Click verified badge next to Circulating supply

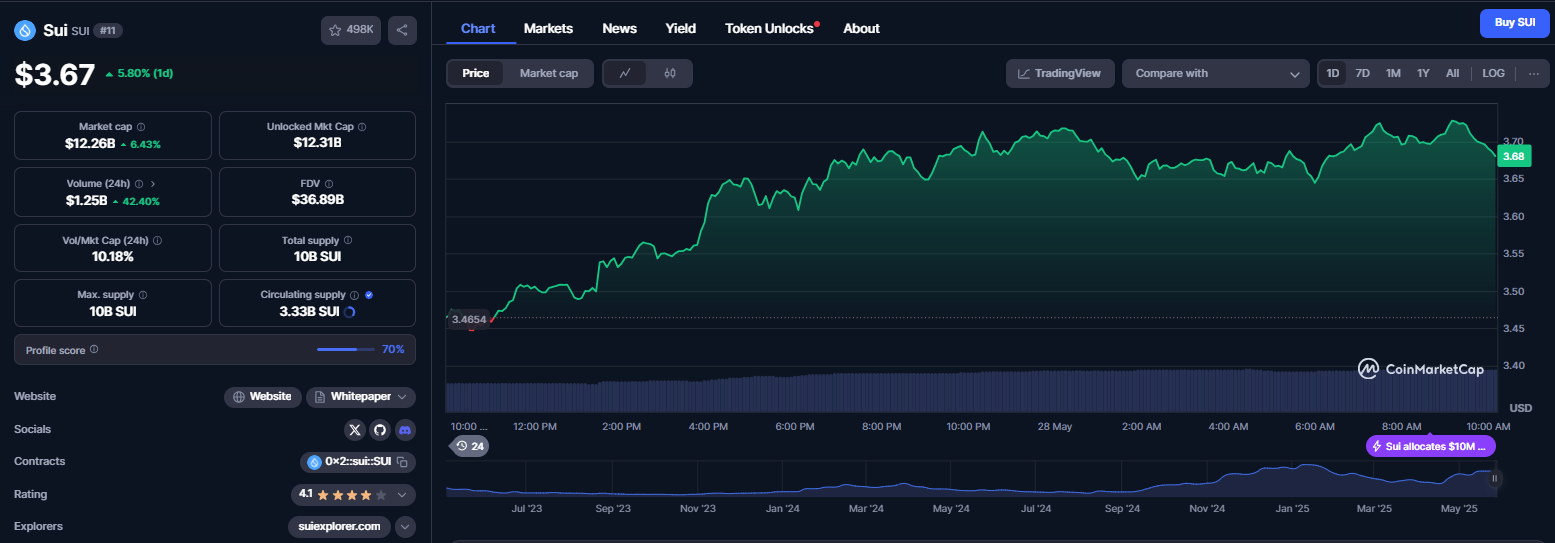coord(369,295)
